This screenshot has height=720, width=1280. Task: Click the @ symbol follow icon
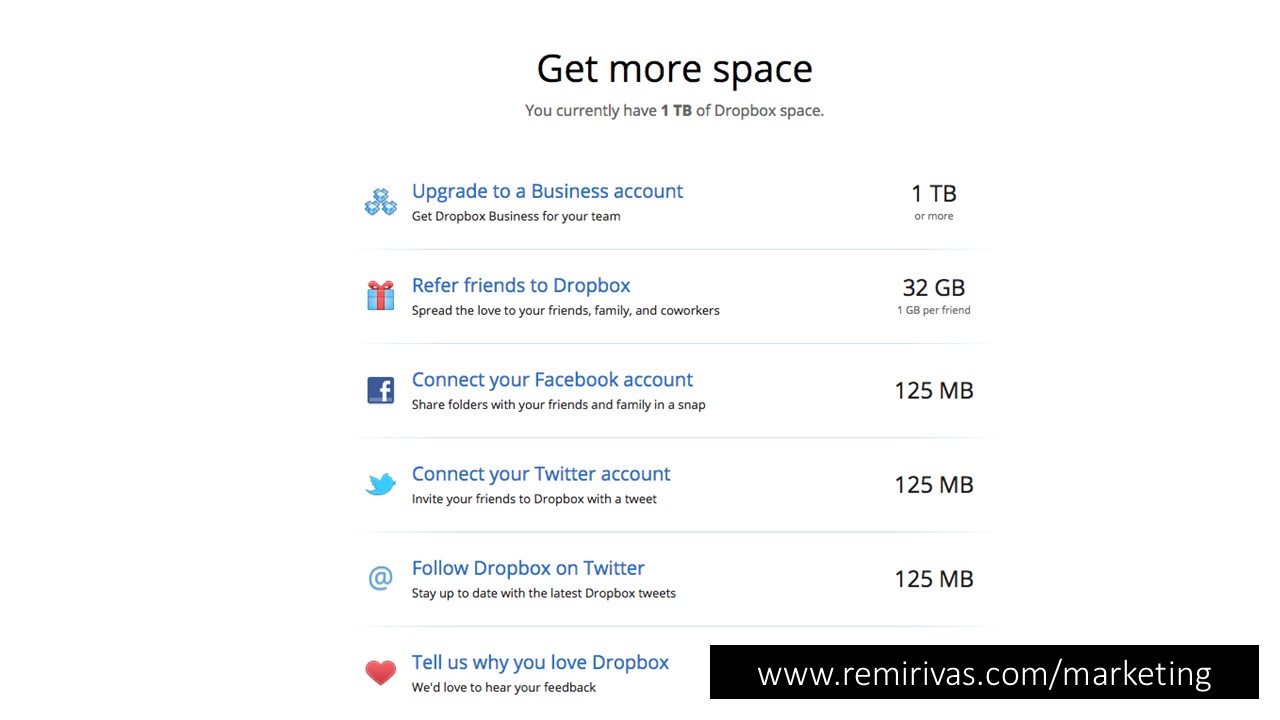coord(380,578)
